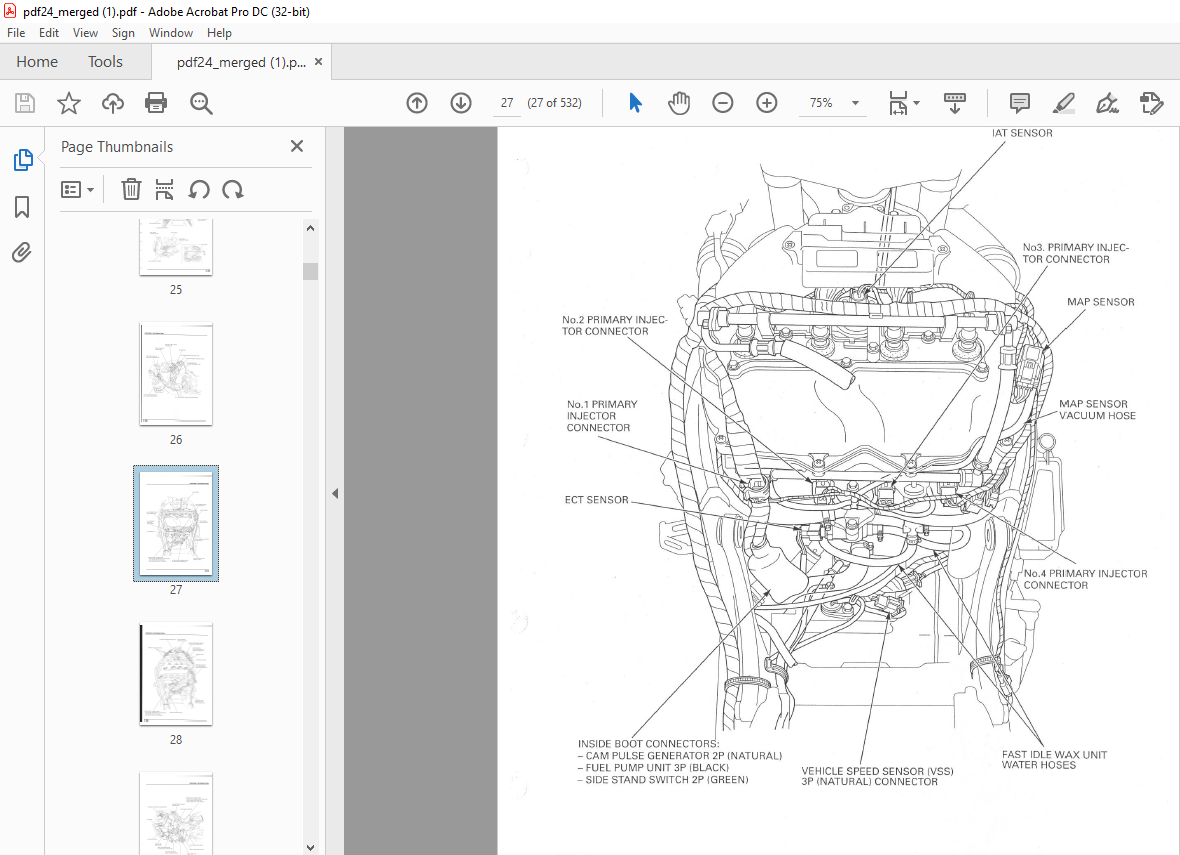Activate the Selection arrow tool
This screenshot has height=855, width=1180.
click(635, 103)
